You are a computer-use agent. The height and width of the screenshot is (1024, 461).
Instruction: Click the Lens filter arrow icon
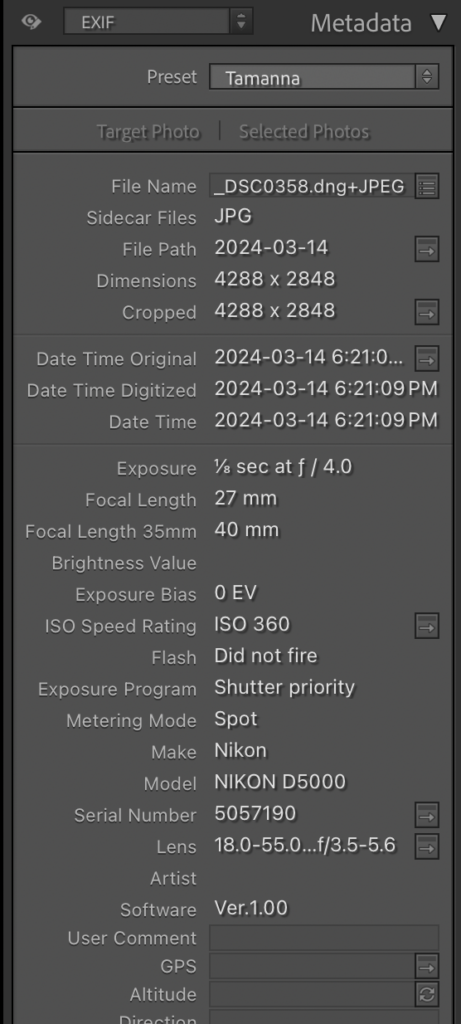tap(427, 846)
